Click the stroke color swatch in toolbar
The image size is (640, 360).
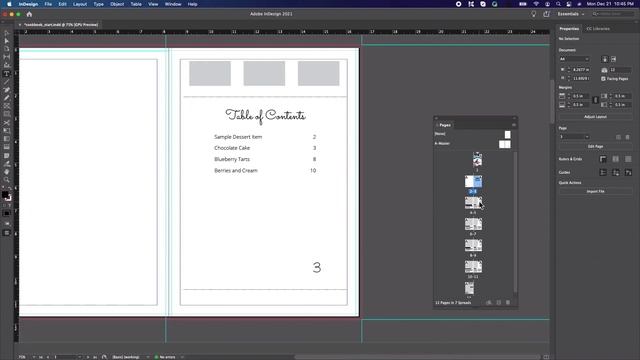(9, 198)
